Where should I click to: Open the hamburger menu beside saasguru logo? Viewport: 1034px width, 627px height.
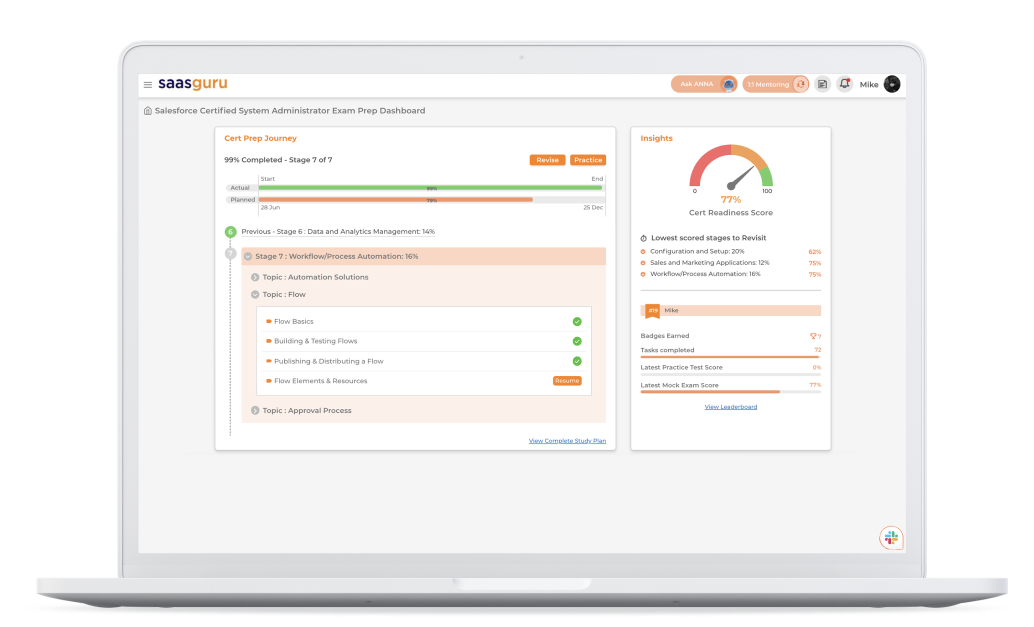click(x=148, y=85)
